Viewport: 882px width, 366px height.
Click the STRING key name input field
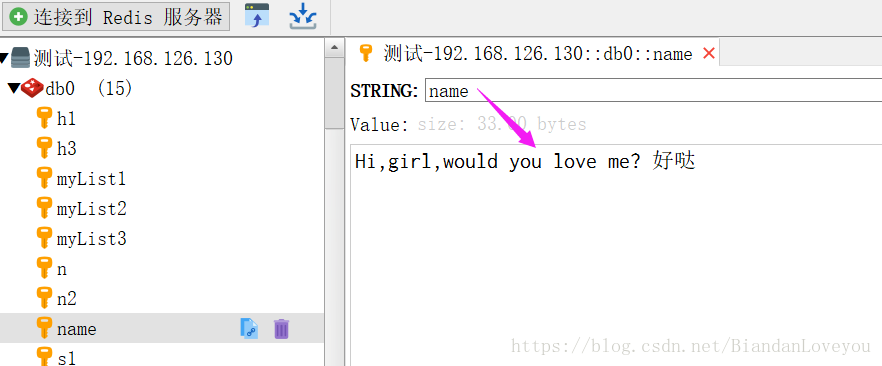click(653, 90)
